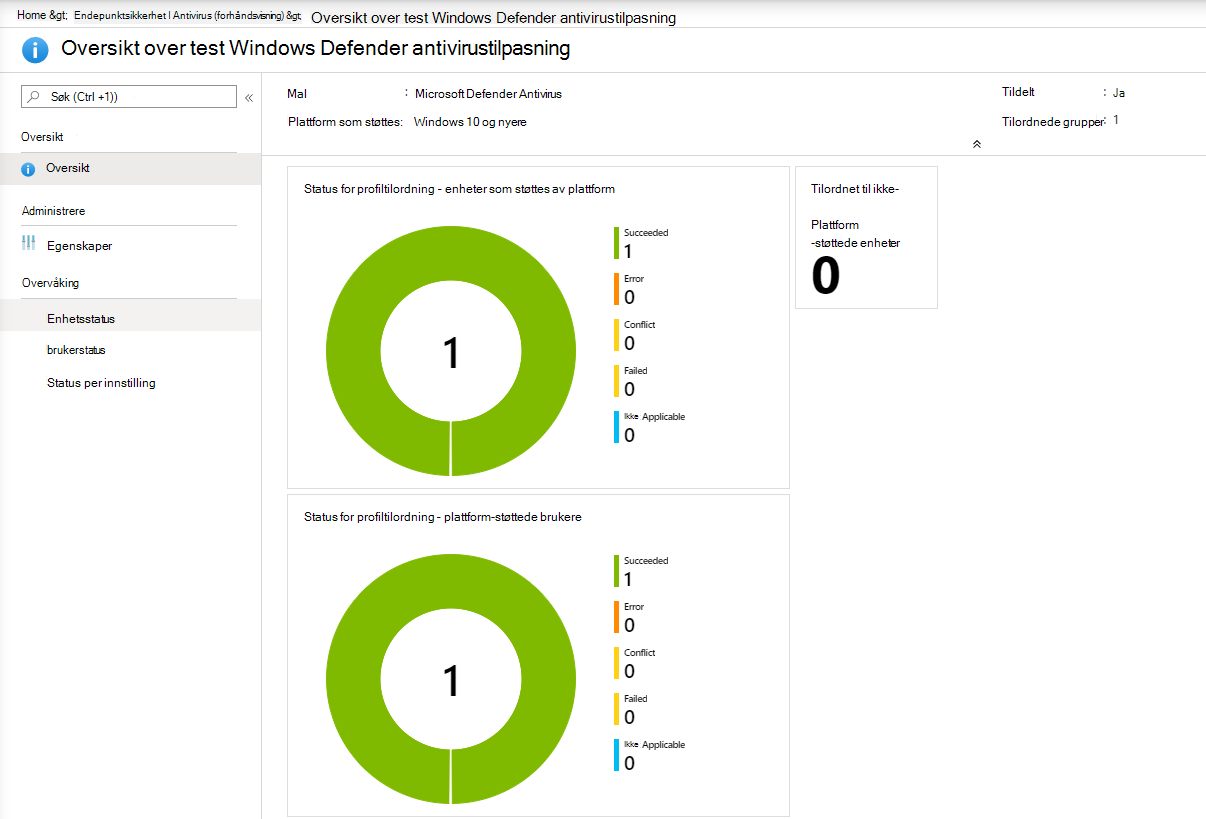
Task: Click title "Status for profiltilordning - enheter som støttes av plattform"
Action: pyautogui.click(x=459, y=189)
